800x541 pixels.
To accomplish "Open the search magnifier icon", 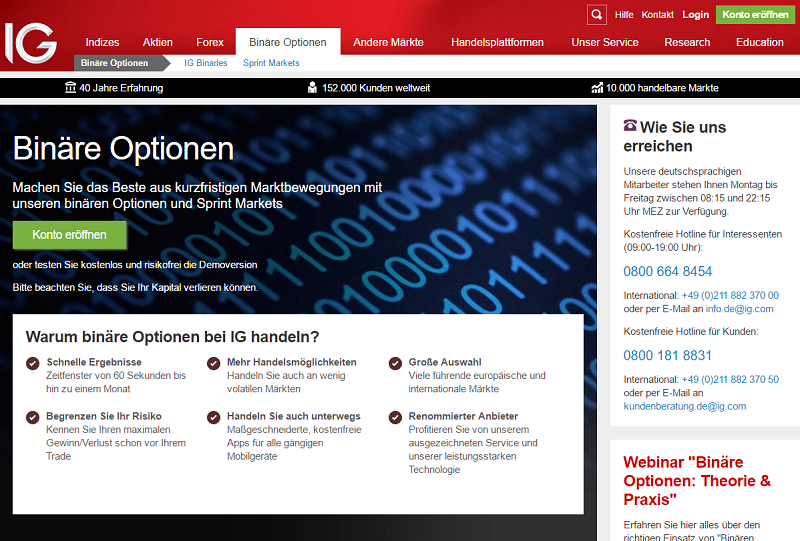I will pos(596,15).
